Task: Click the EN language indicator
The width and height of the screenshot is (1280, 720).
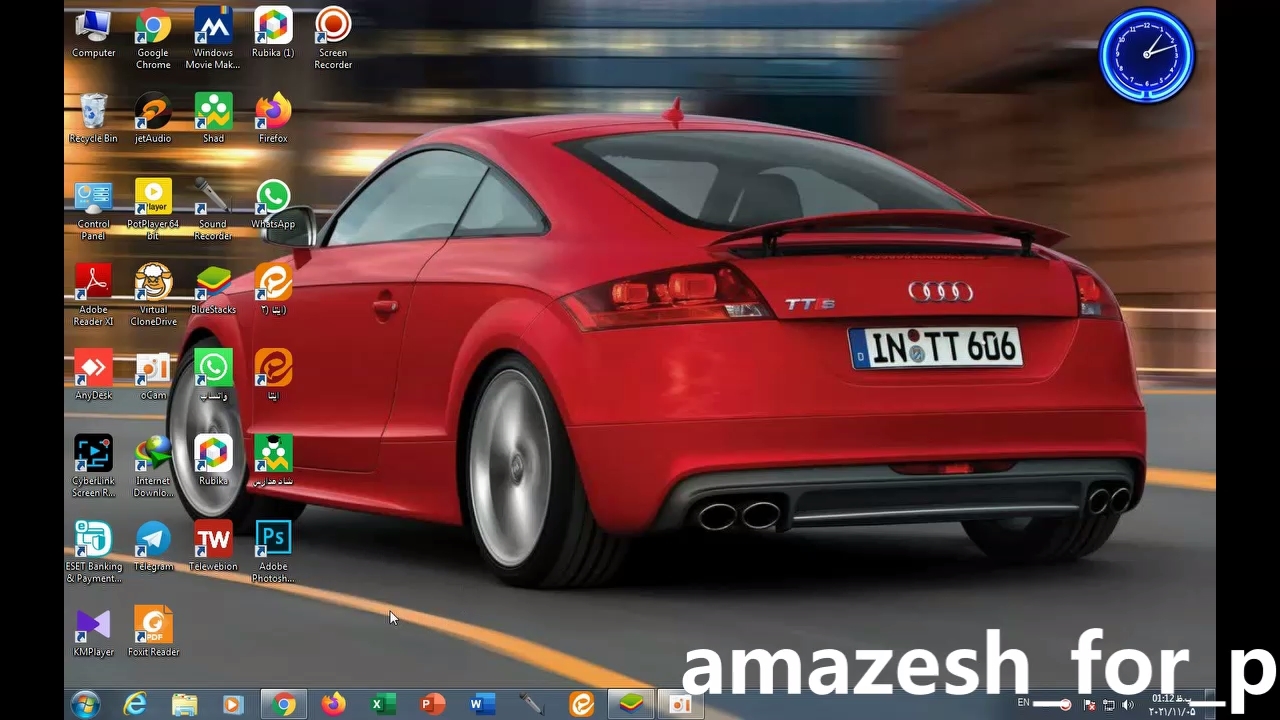Action: click(1023, 703)
